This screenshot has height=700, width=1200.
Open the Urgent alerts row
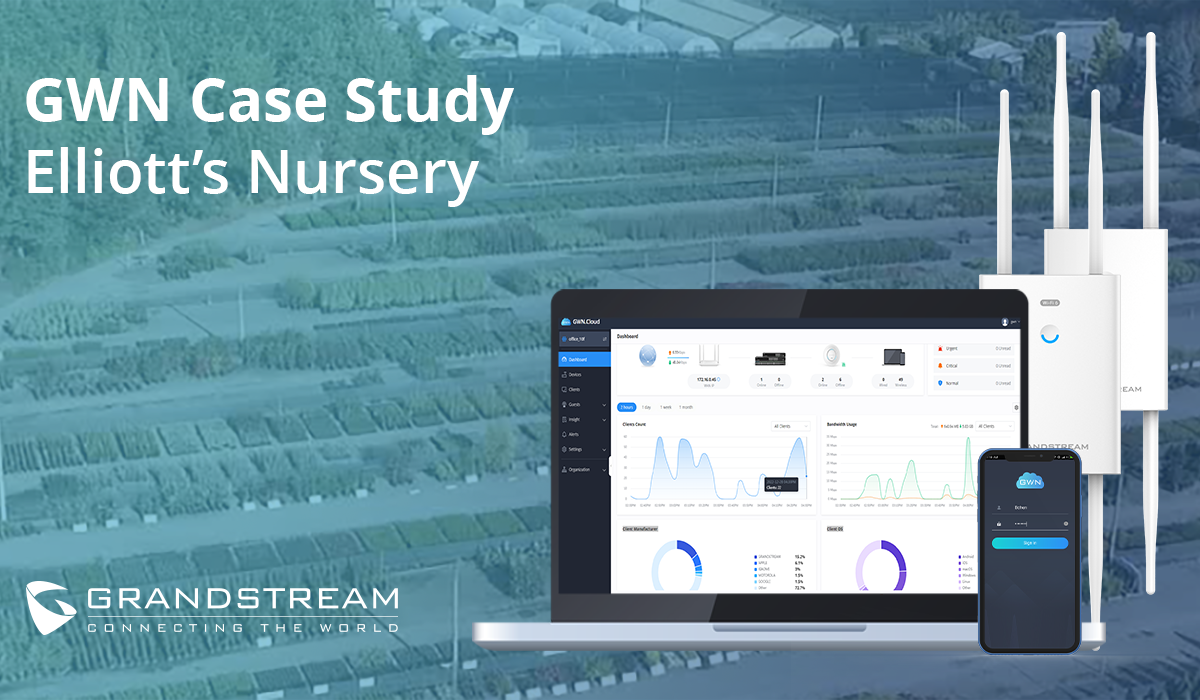point(974,348)
